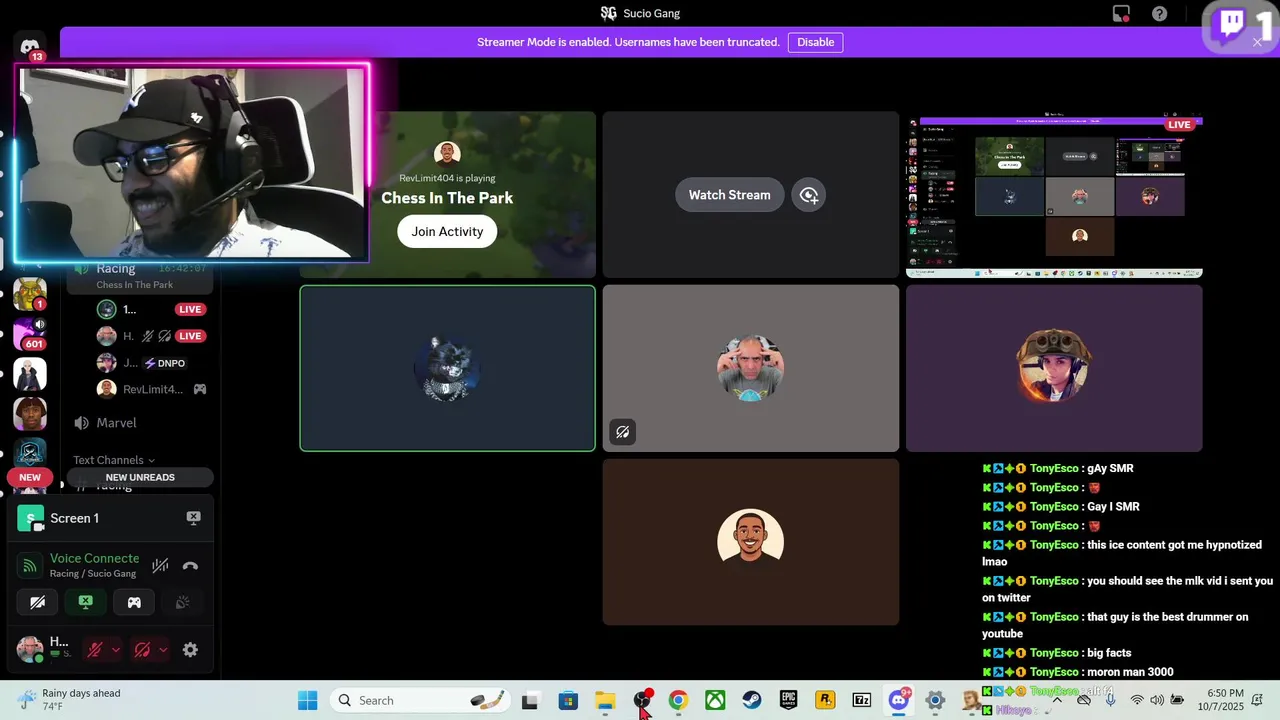Select the gray-haired man's video tile
1280x720 pixels.
coord(750,368)
